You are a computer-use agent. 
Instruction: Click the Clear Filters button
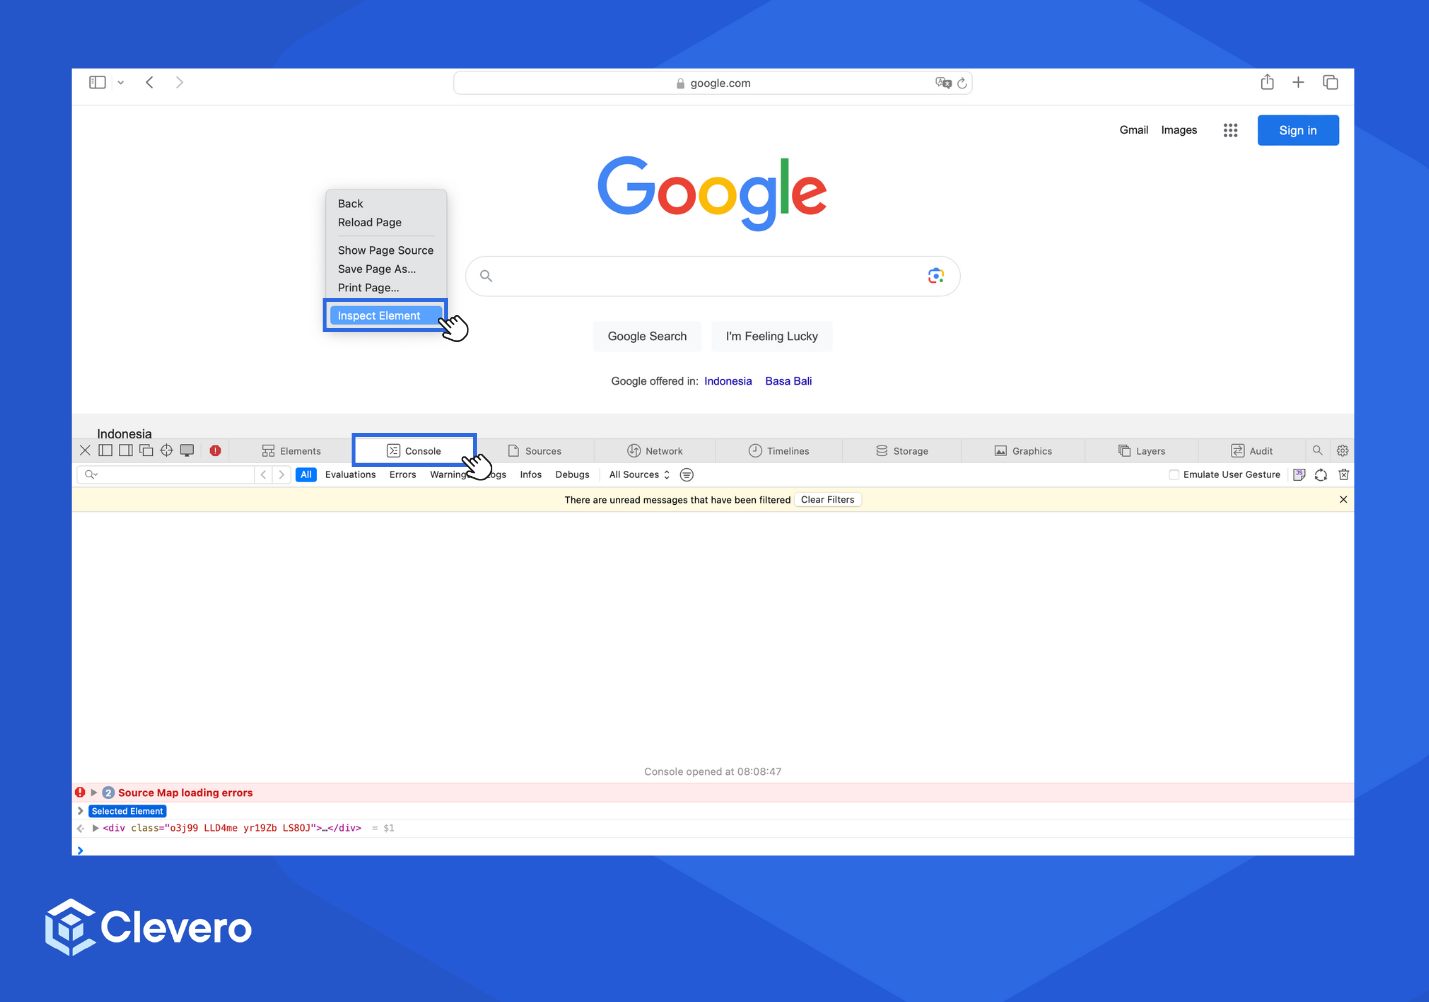[x=828, y=500]
